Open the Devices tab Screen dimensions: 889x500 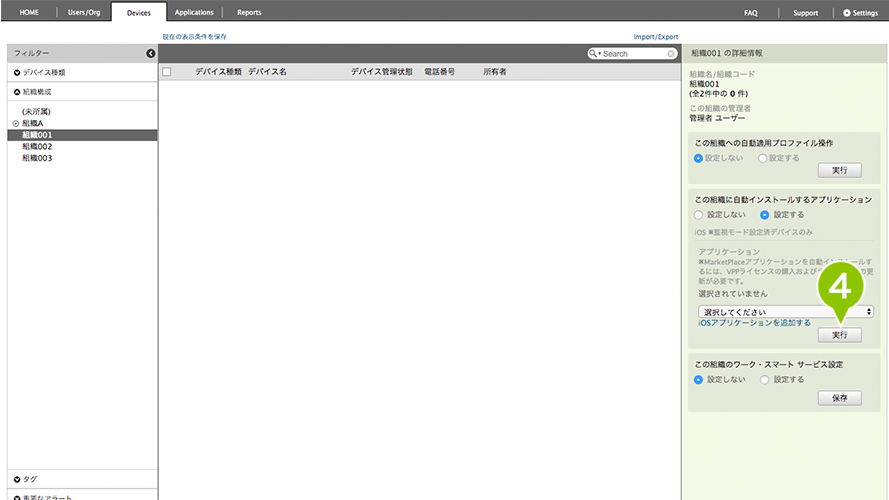(x=139, y=12)
